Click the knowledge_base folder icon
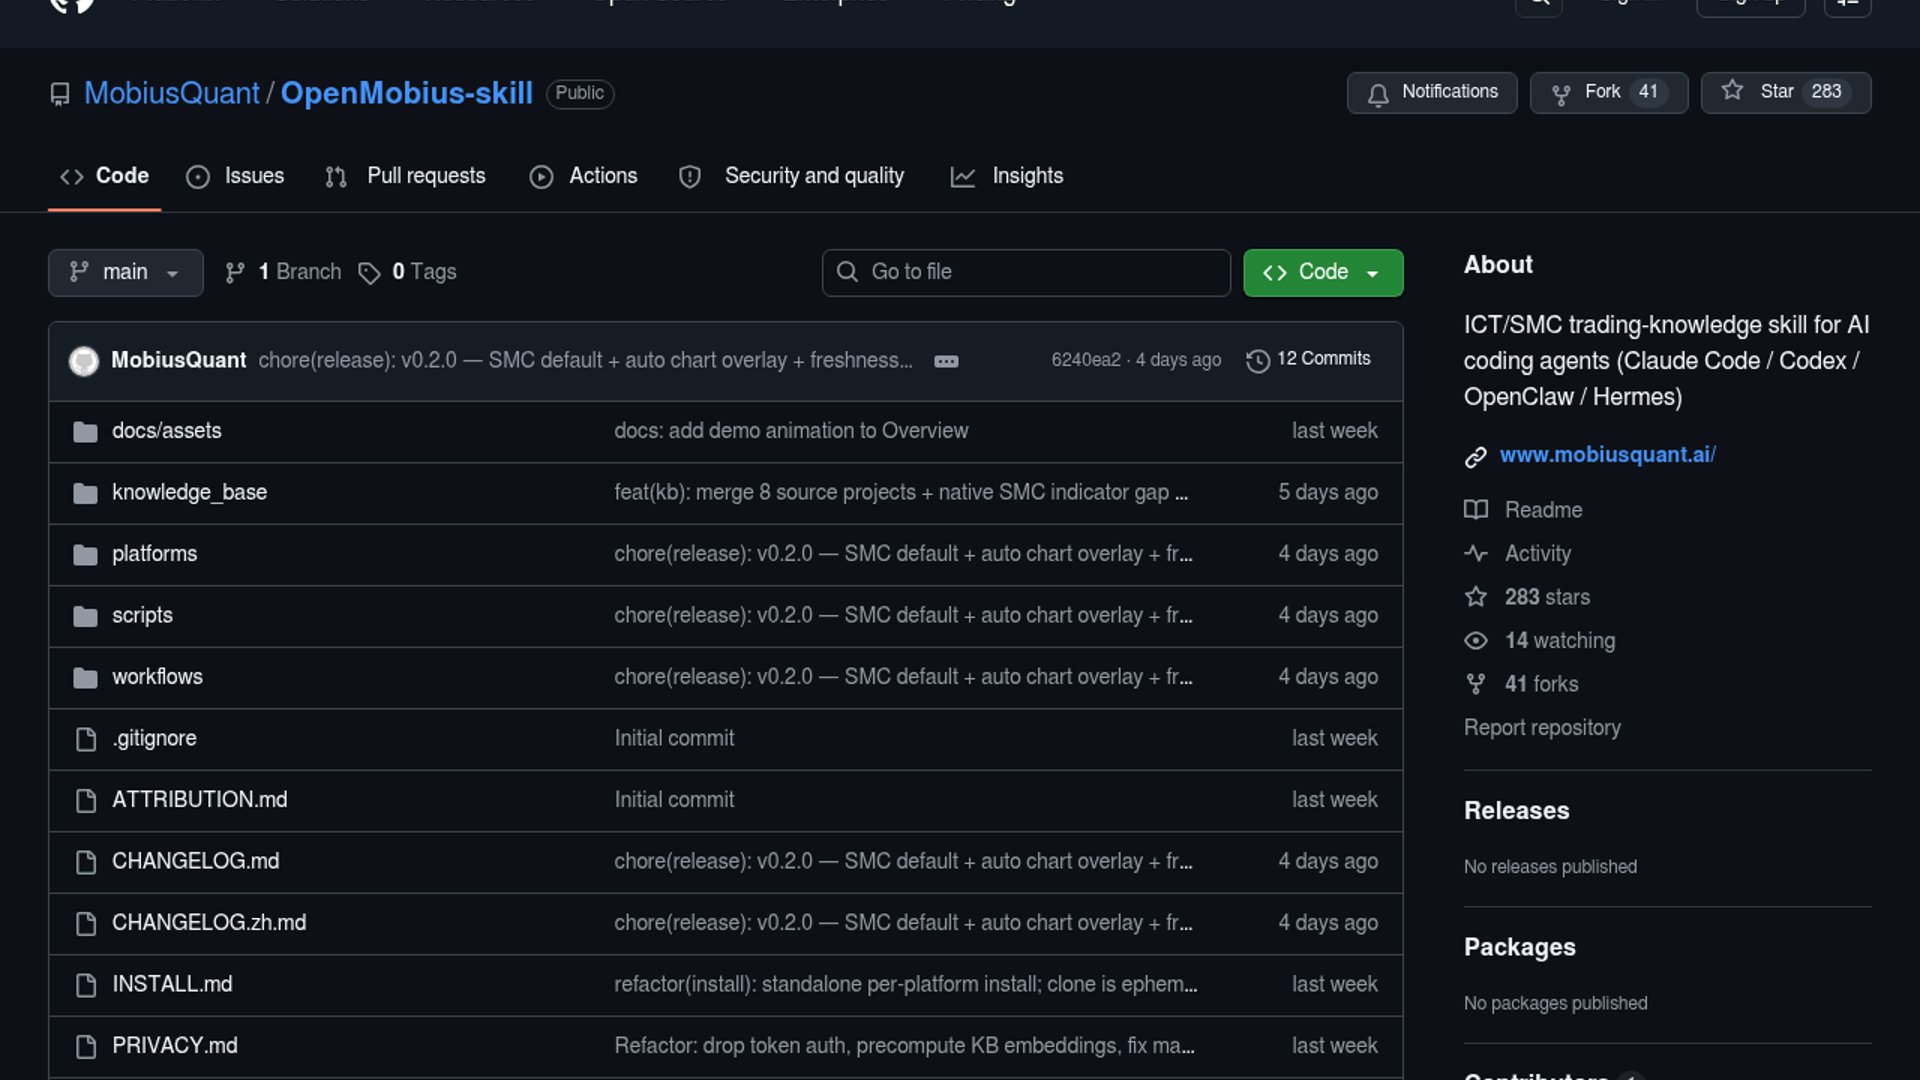The height and width of the screenshot is (1080, 1920). point(85,493)
